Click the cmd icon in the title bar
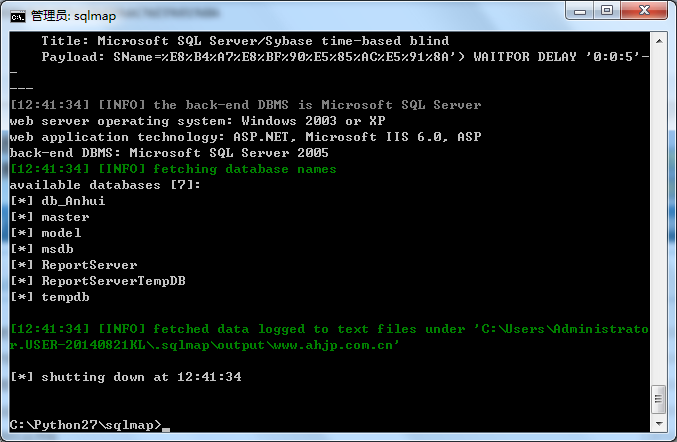The image size is (677, 442). pos(18,16)
